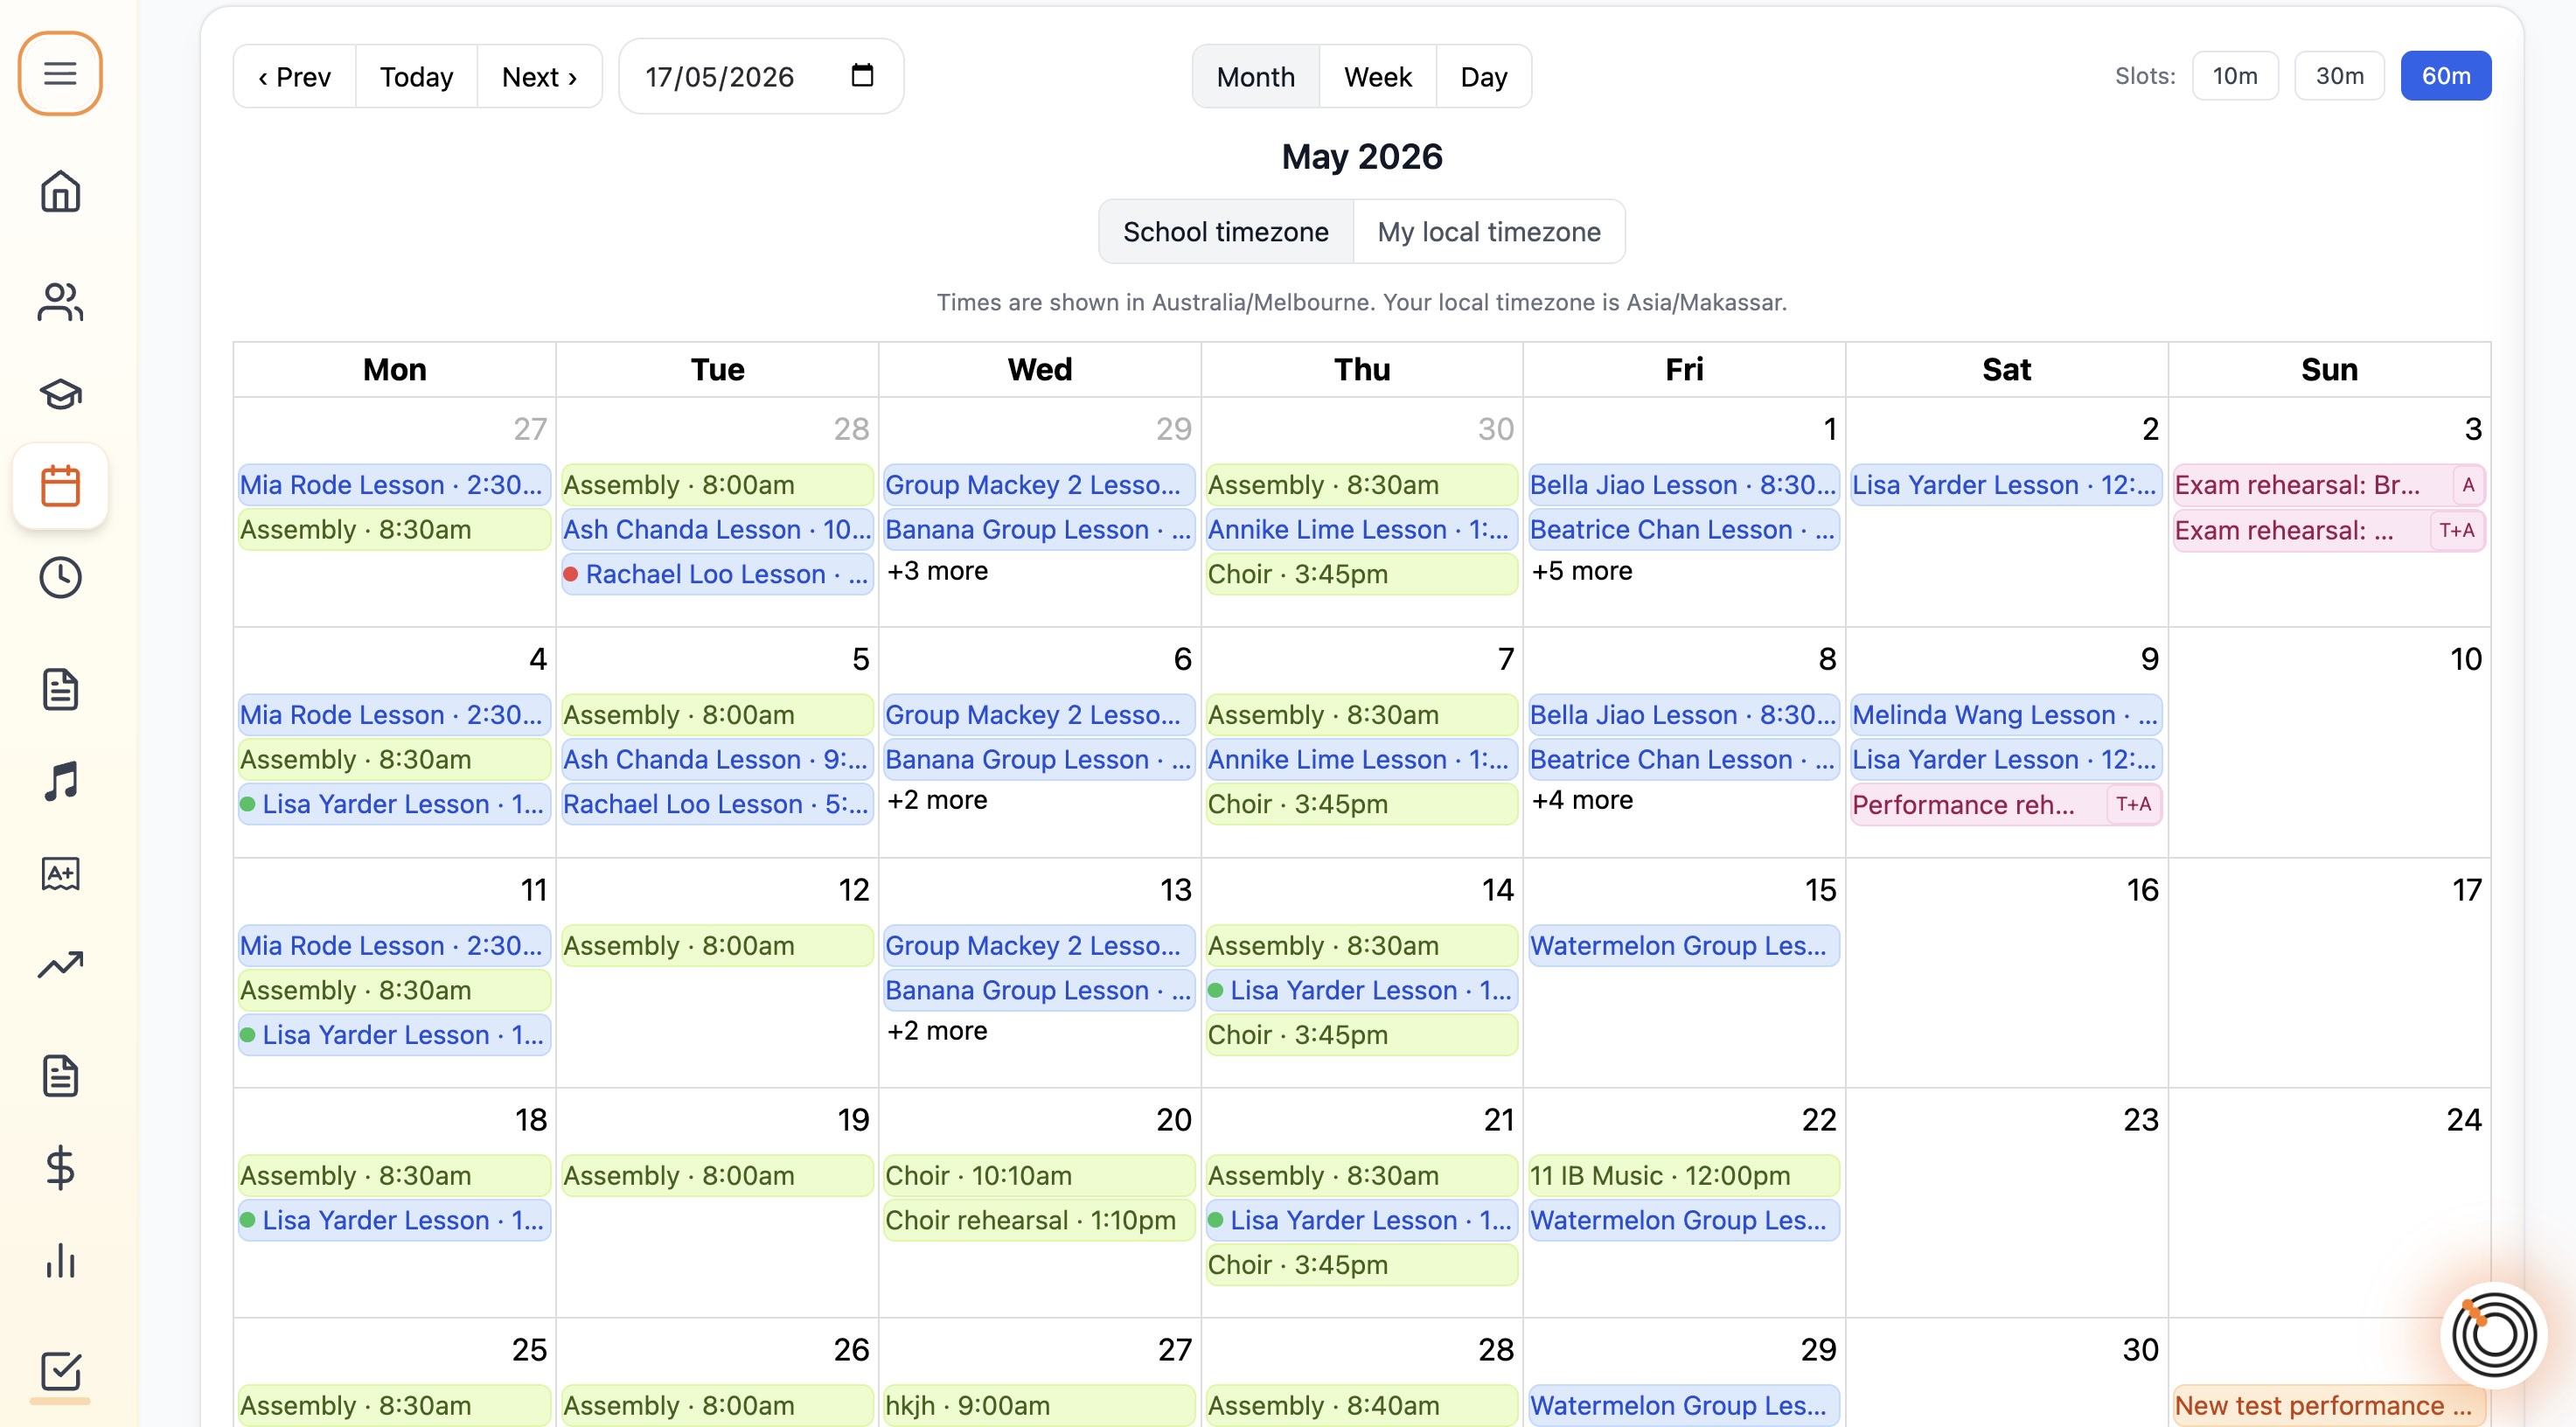Jump to Today

416,77
